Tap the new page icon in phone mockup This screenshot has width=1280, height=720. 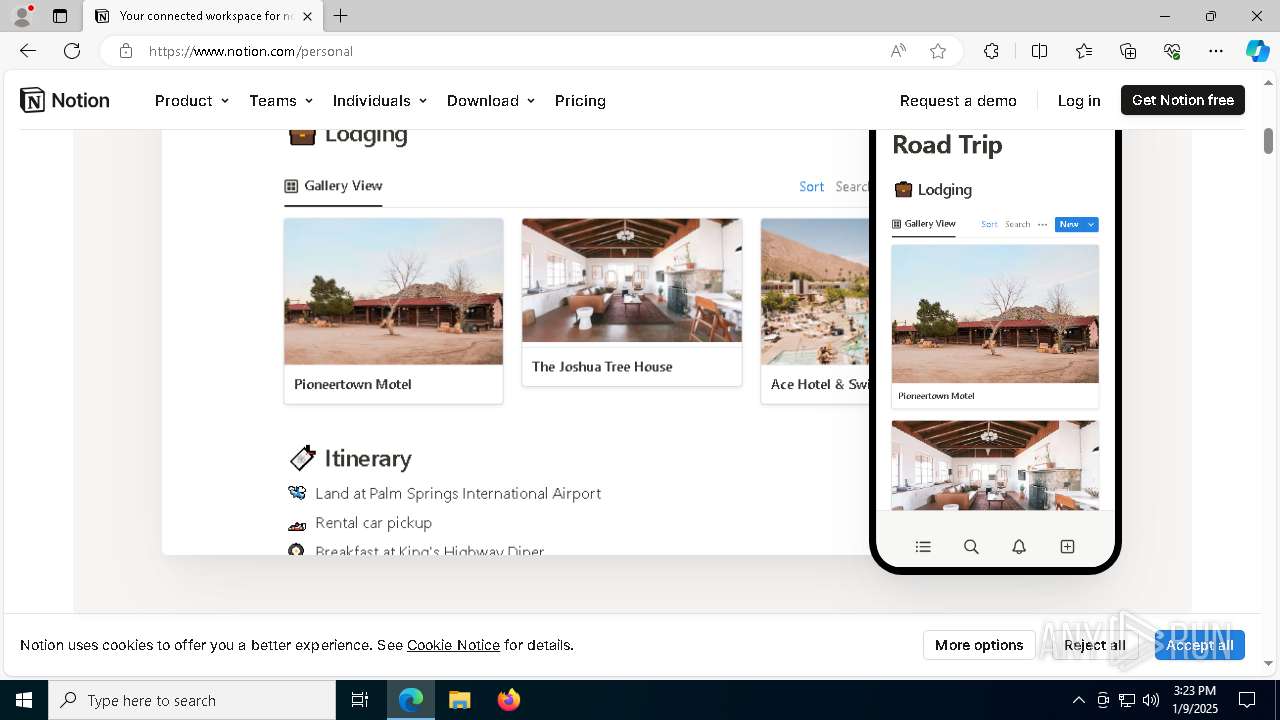point(1067,546)
